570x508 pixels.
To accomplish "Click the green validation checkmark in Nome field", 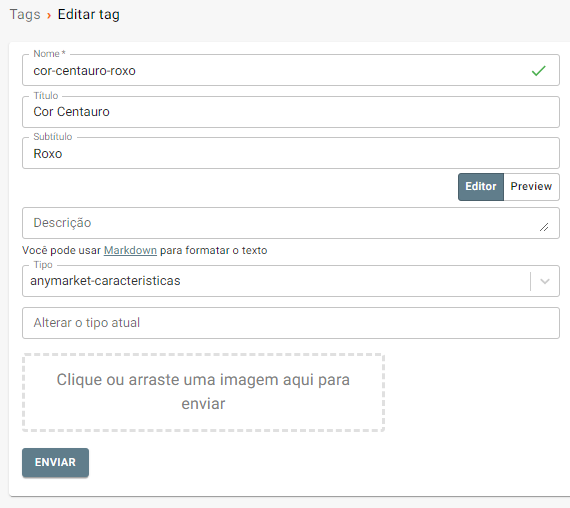I will pos(538,71).
